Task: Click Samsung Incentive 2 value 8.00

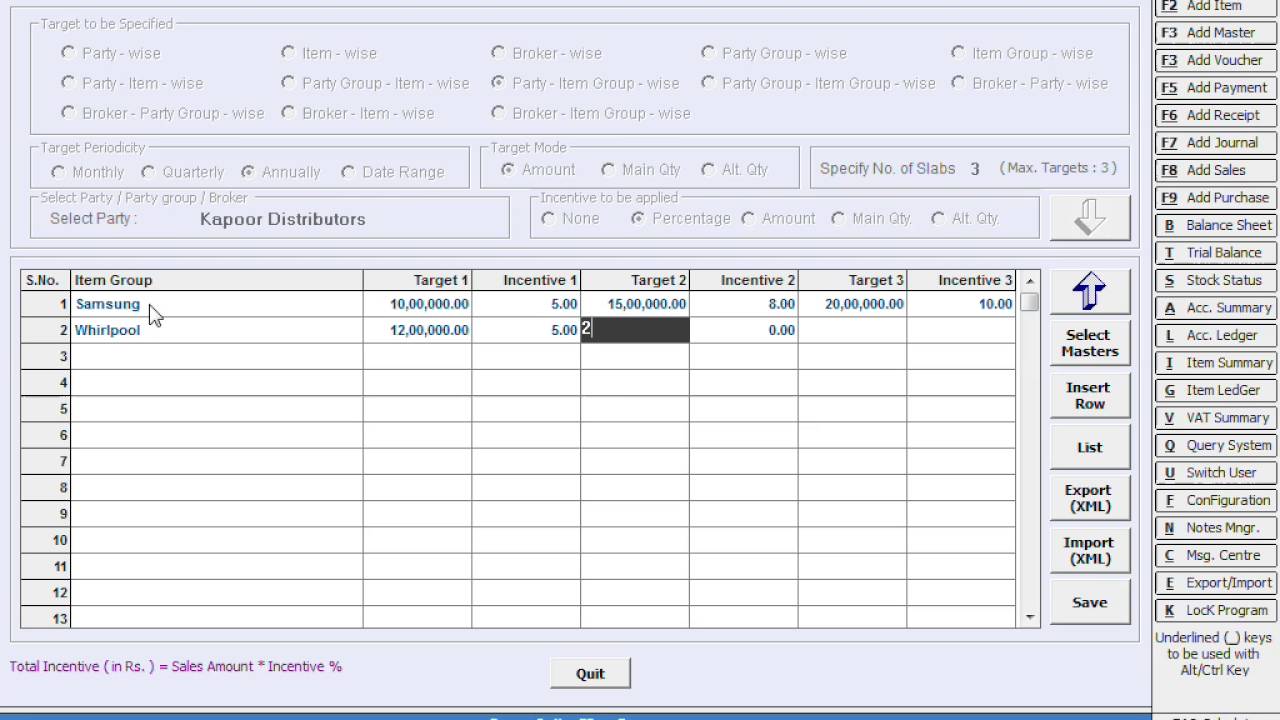Action: click(x=744, y=304)
